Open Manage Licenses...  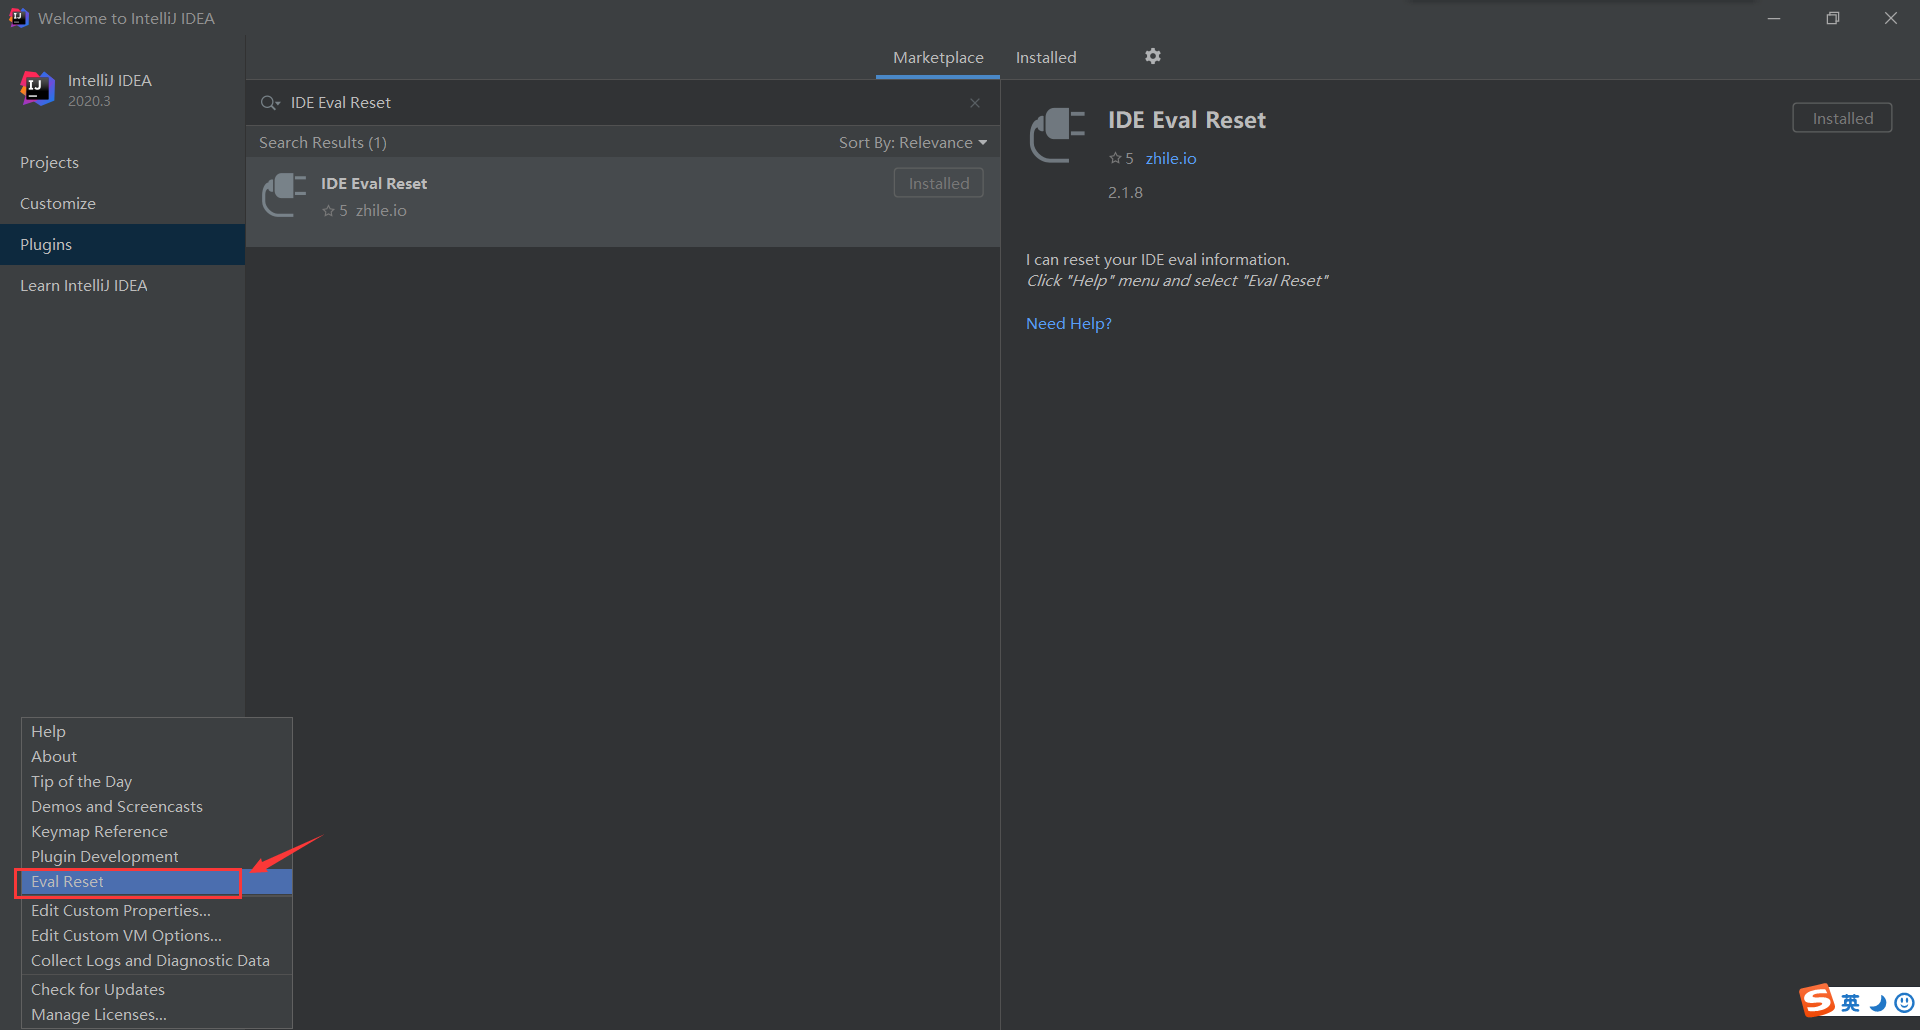click(x=157, y=1015)
